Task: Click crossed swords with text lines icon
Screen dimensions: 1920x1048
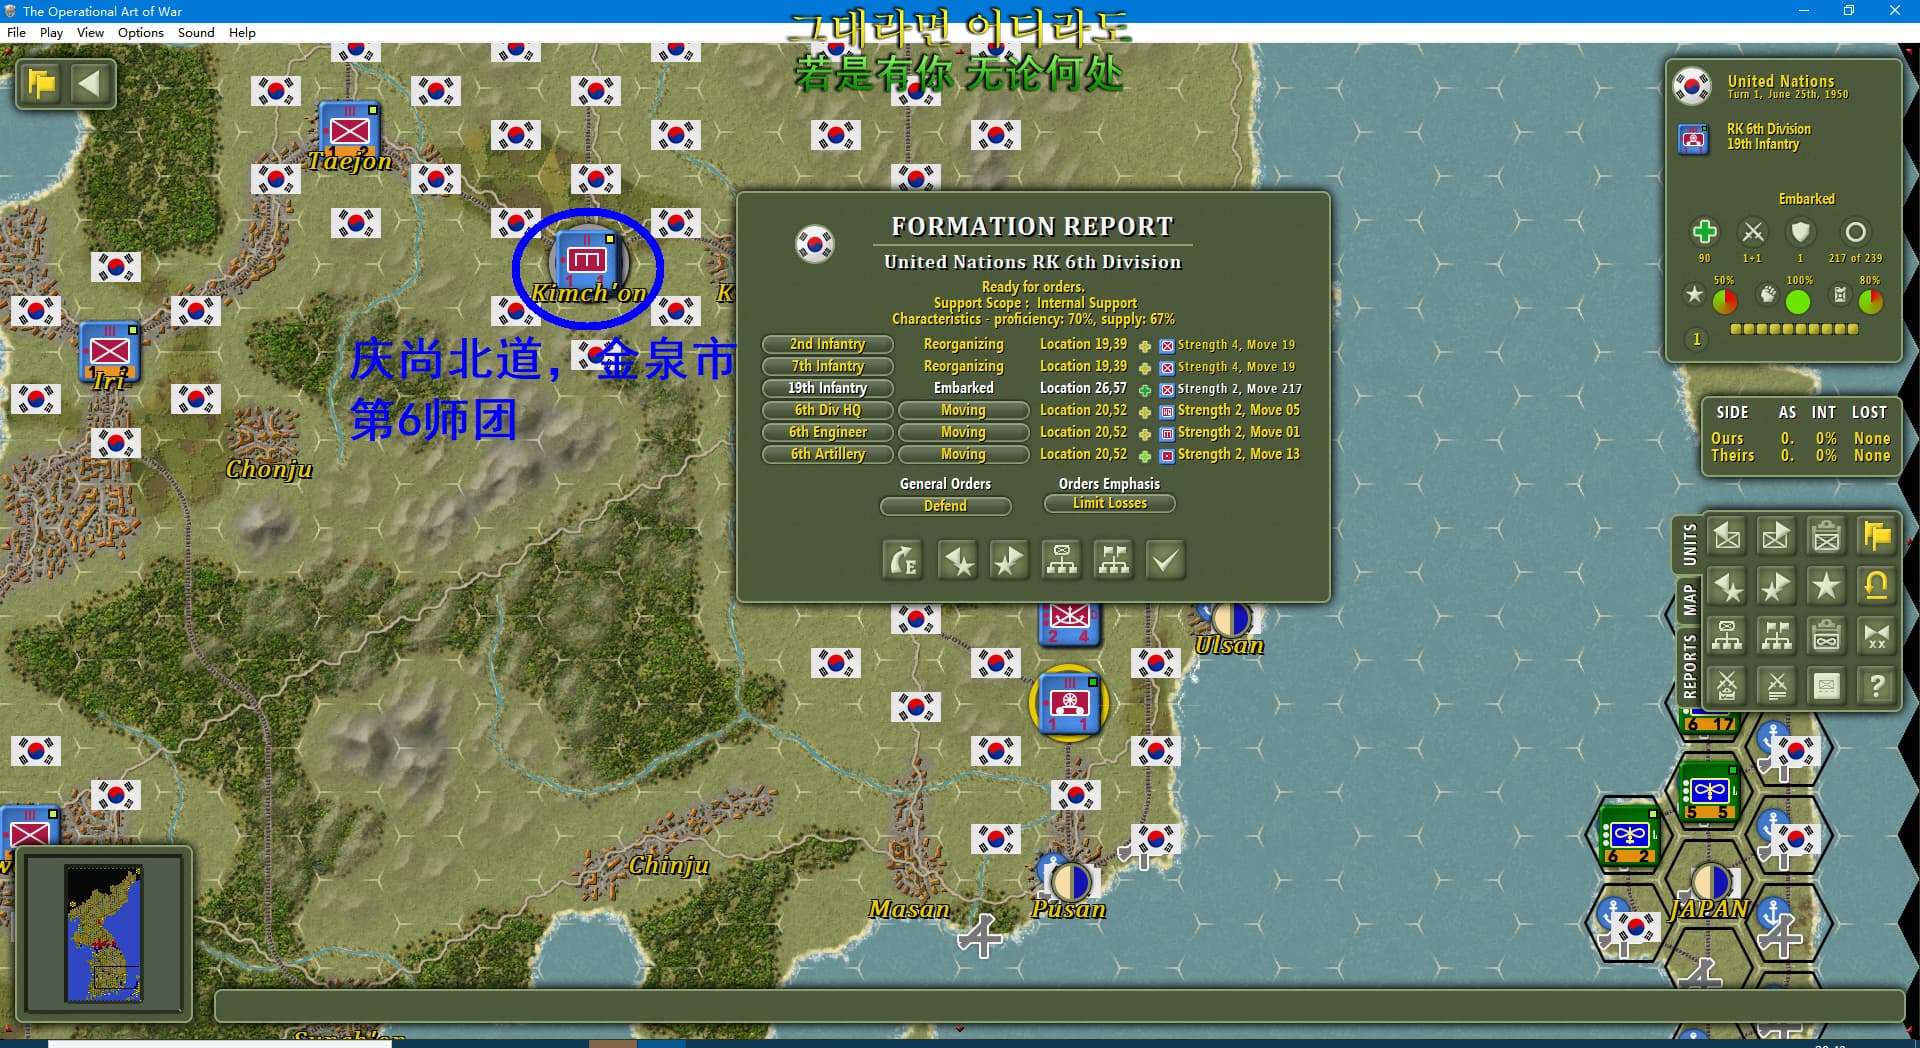Action: click(x=1776, y=686)
